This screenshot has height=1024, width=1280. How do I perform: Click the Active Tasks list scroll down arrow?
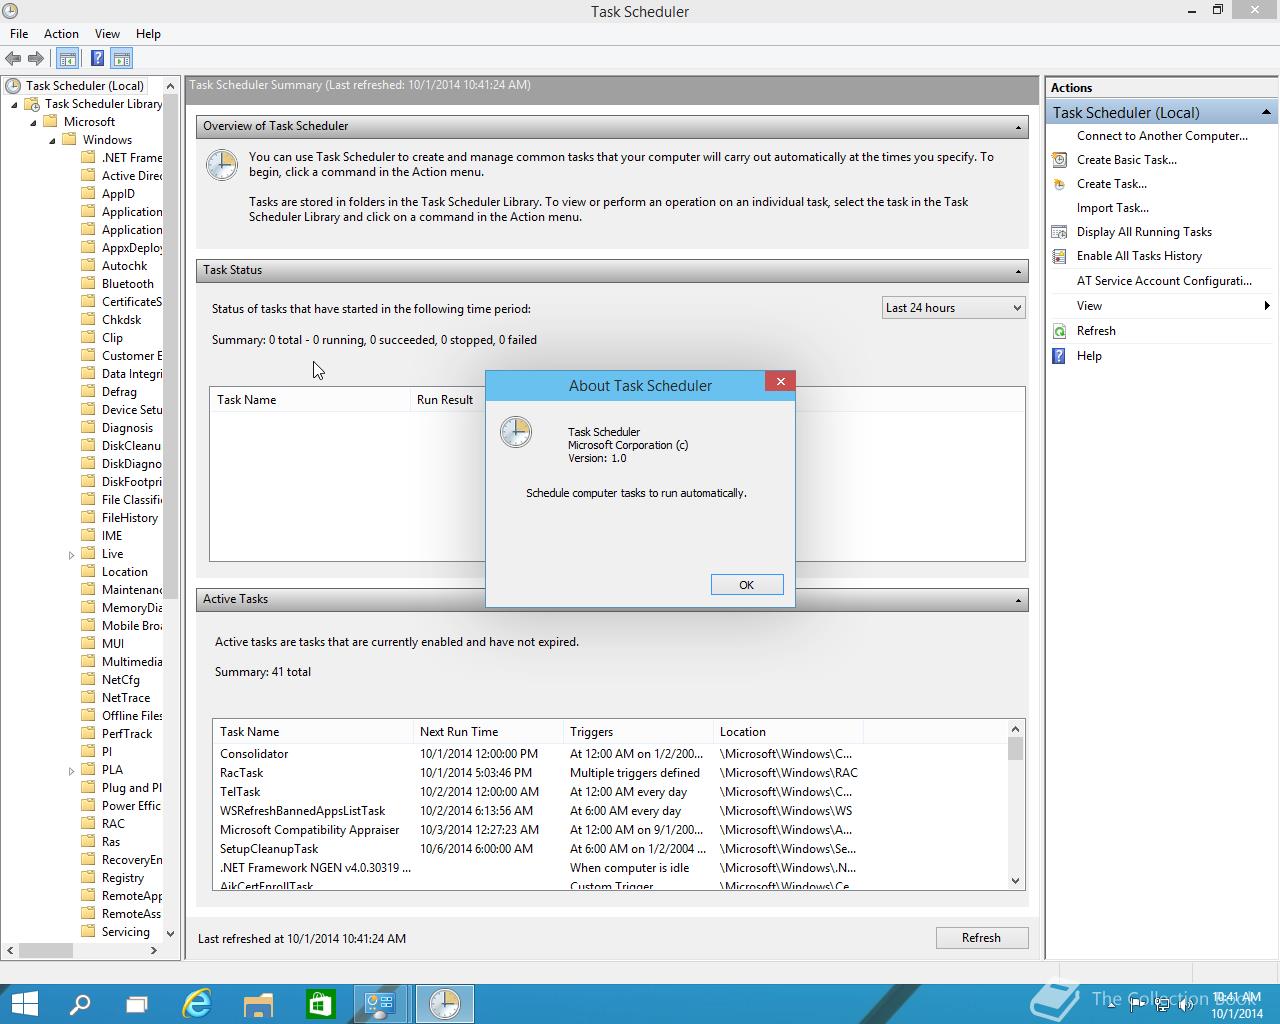pyautogui.click(x=1015, y=881)
